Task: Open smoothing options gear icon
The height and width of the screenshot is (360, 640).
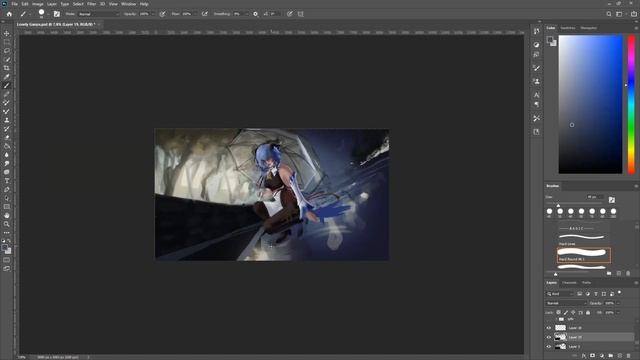Action: tap(256, 14)
